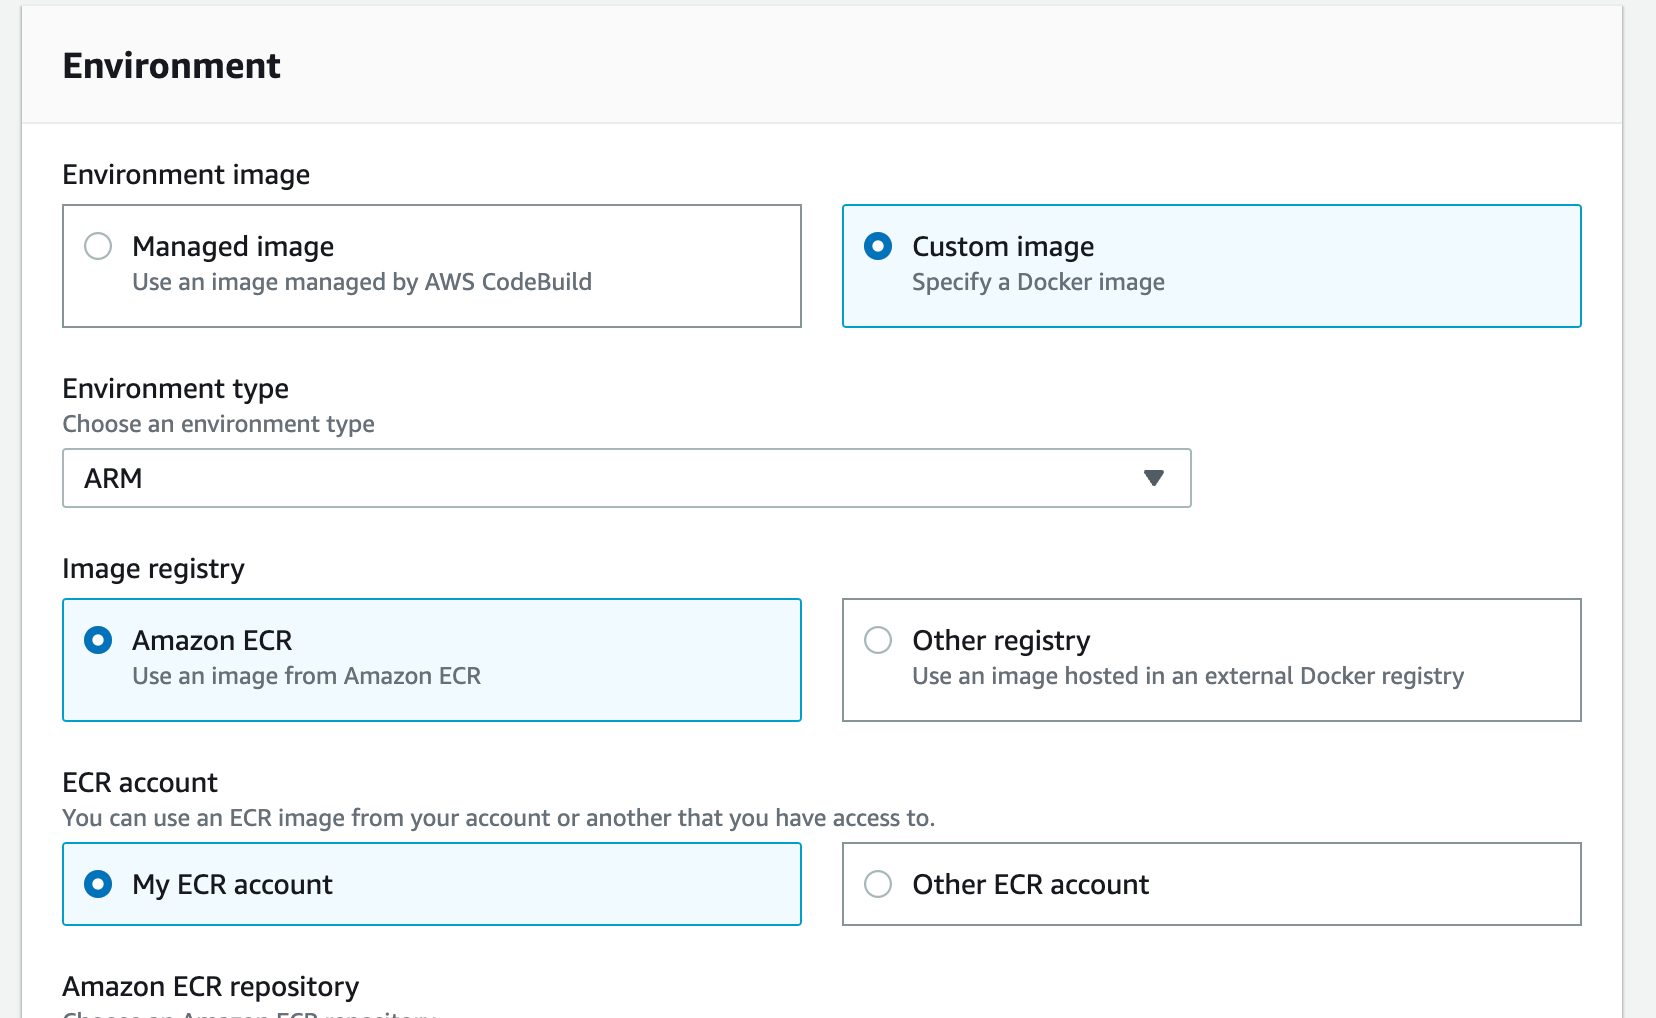Click the 'Amazon ECR repository' label

pyautogui.click(x=211, y=987)
